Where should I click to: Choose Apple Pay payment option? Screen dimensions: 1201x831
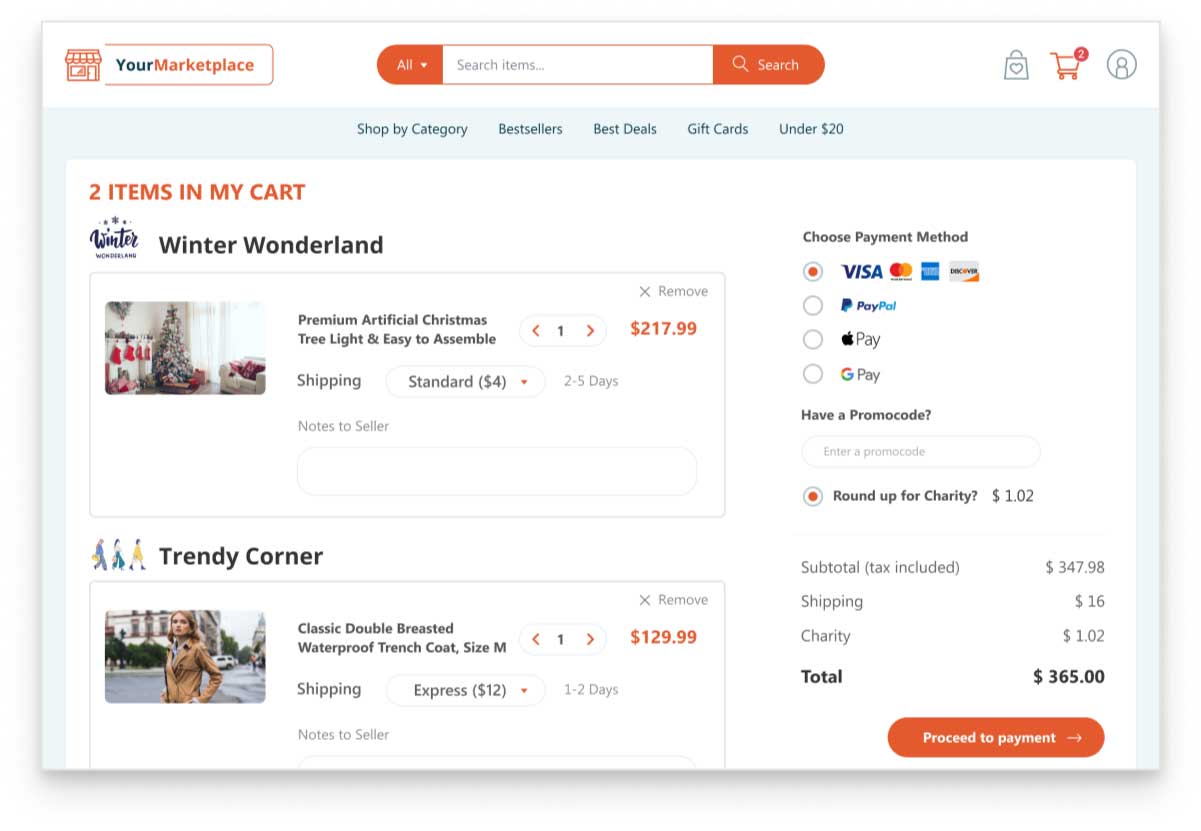pyautogui.click(x=813, y=340)
